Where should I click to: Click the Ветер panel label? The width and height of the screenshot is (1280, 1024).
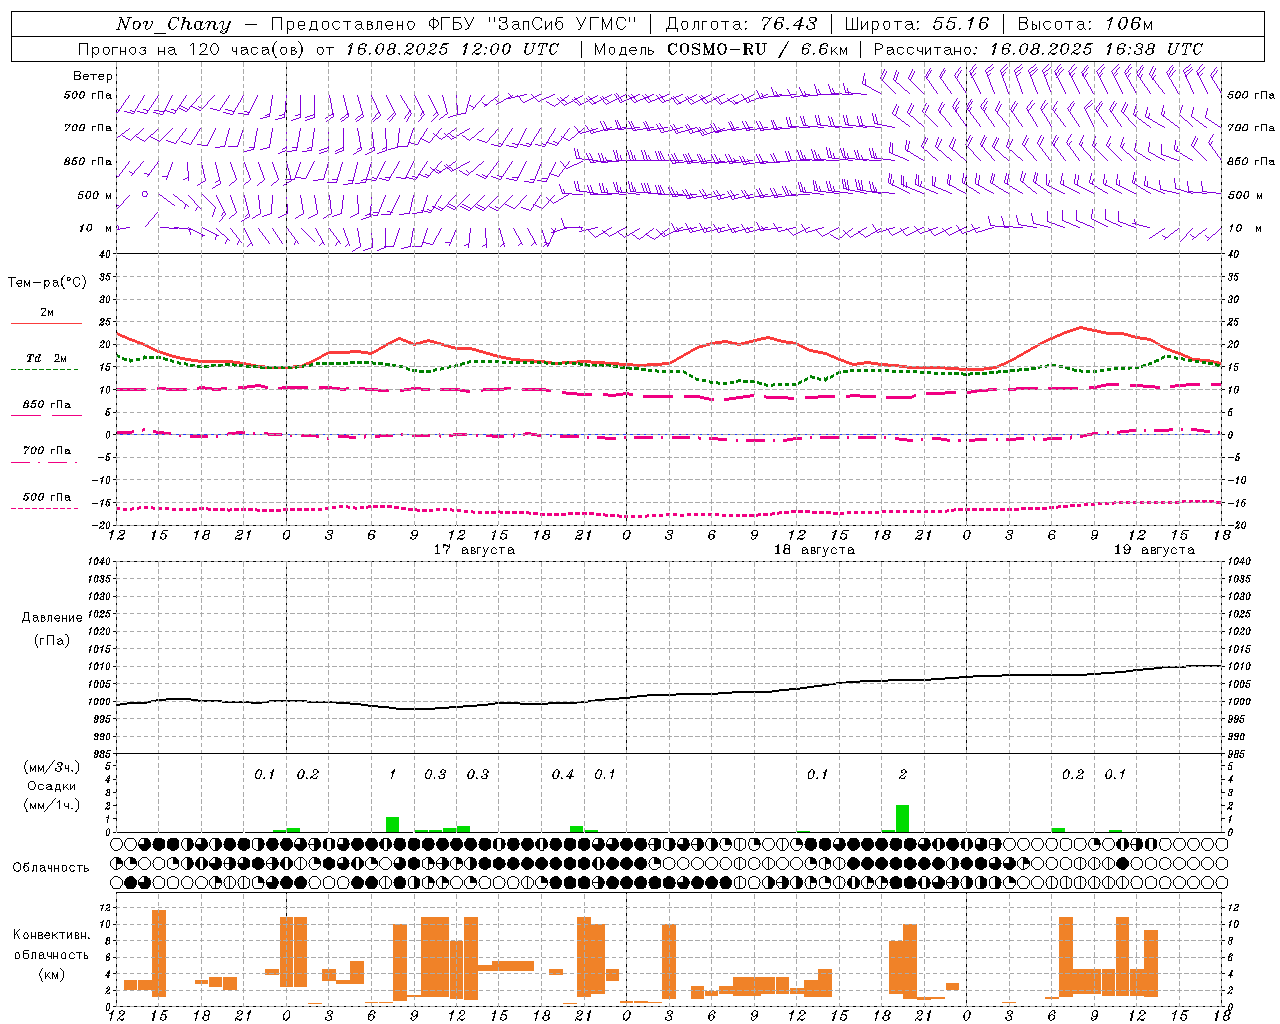(92, 76)
